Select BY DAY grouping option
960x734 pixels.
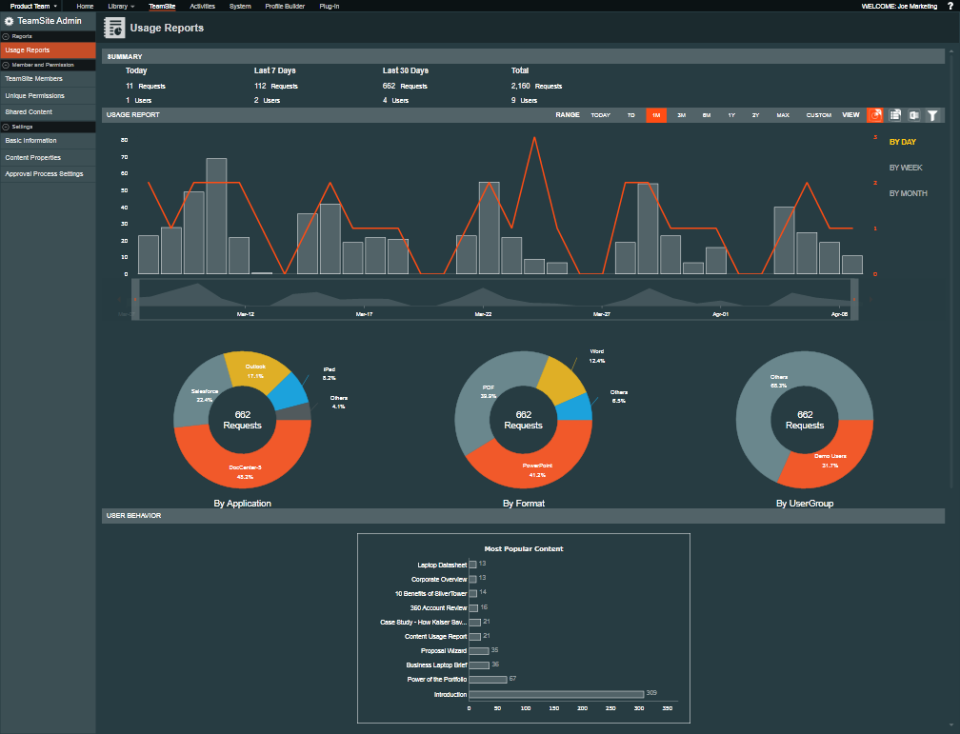pos(902,142)
